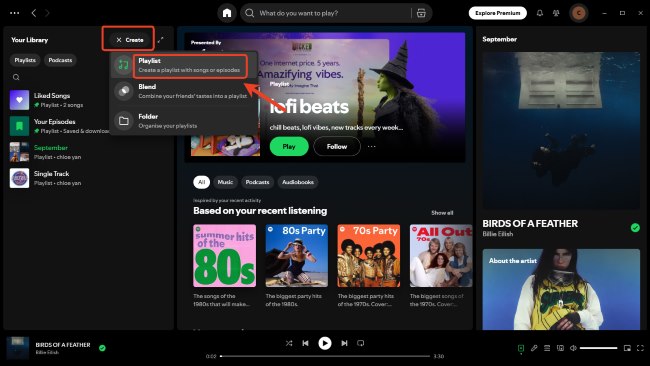Start playback with the play button
The height and width of the screenshot is (366, 650).
pos(325,343)
